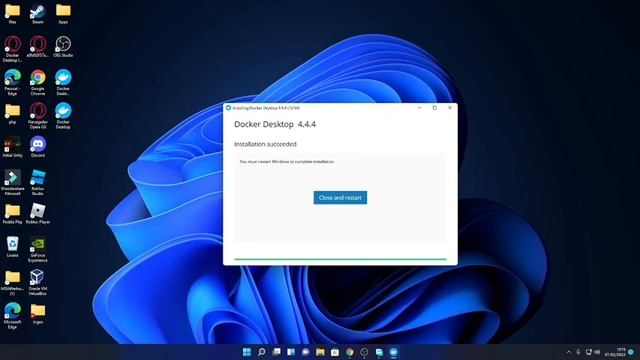Close the Docker Desktop installer window
This screenshot has width=640, height=360.
tap(450, 108)
